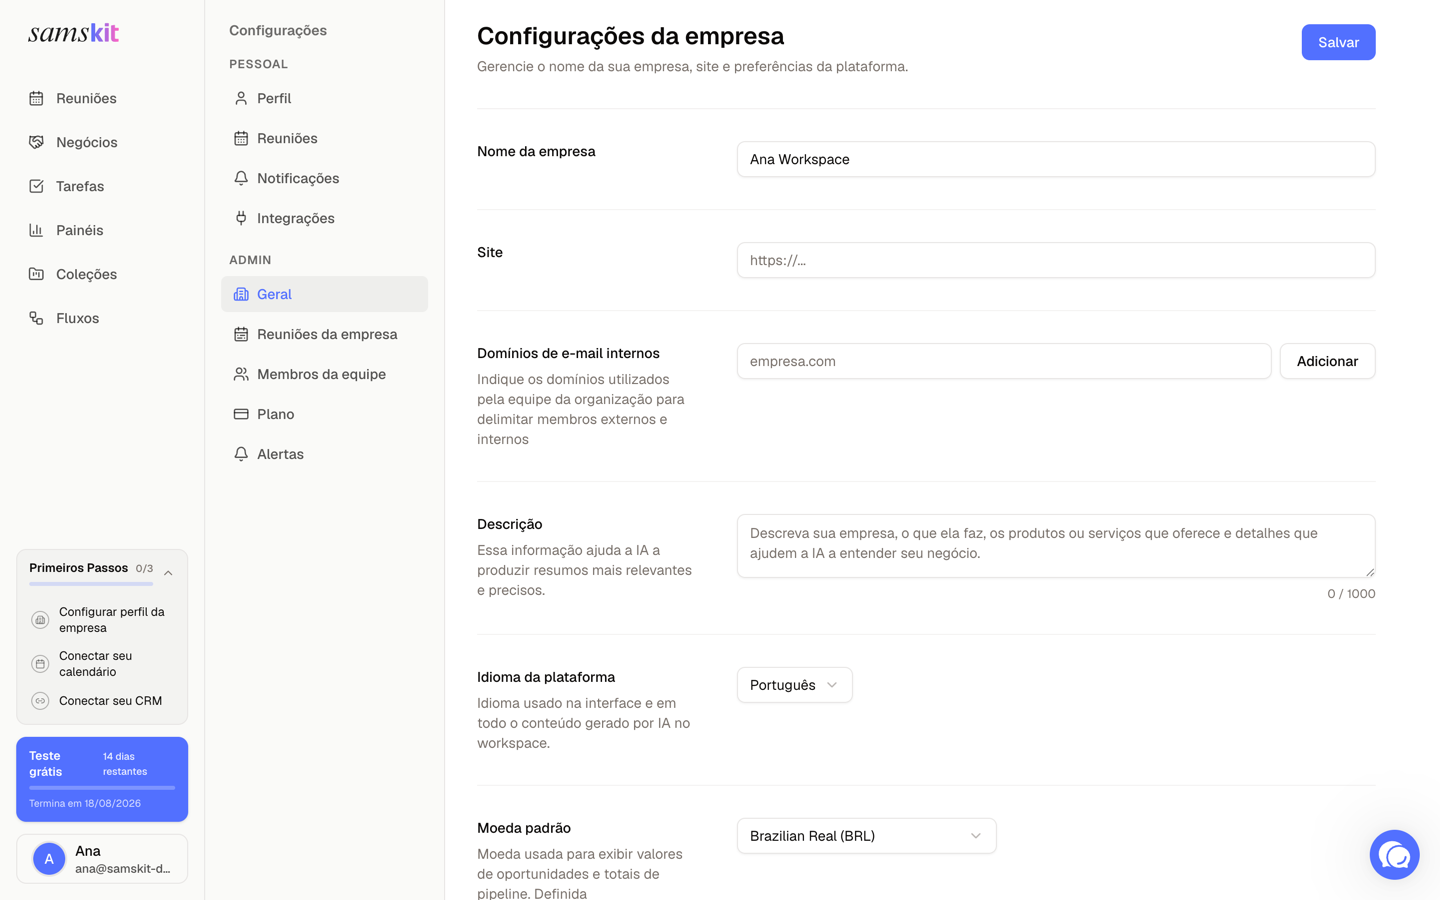Mark 'Conectar seu CRM' step circle
1440x900 pixels.
click(40, 701)
